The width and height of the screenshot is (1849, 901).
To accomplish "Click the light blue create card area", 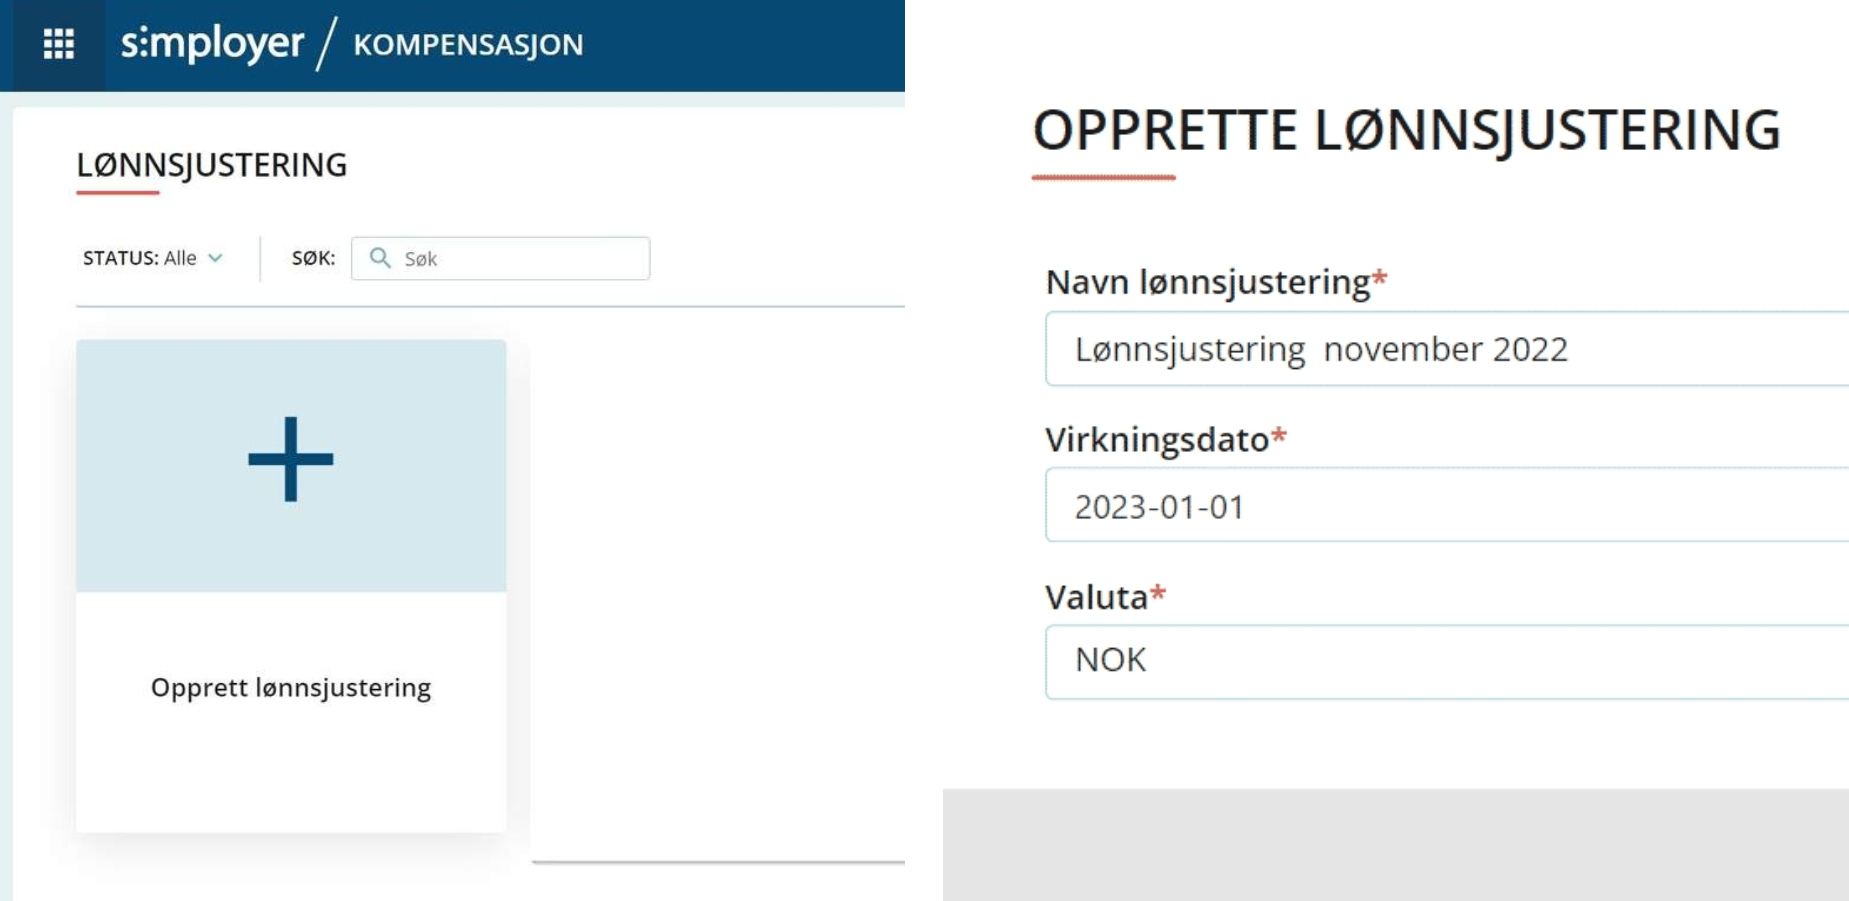I will click(x=291, y=466).
